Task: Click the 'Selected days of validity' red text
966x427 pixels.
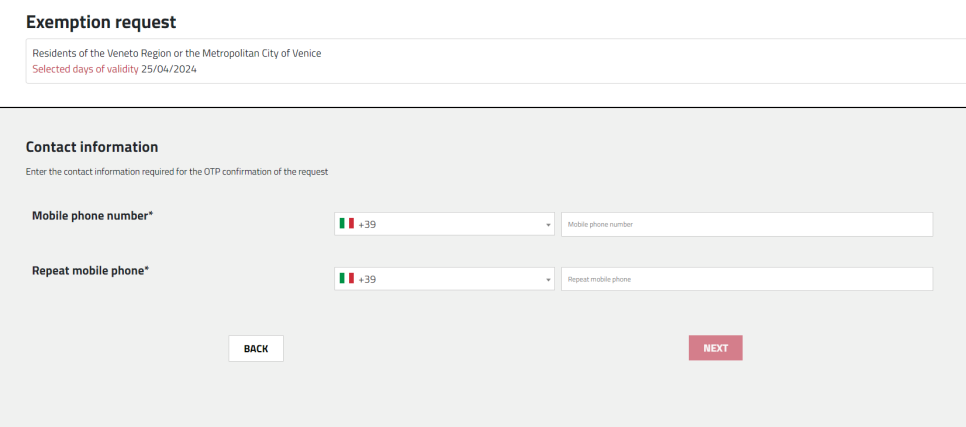Action: click(85, 69)
